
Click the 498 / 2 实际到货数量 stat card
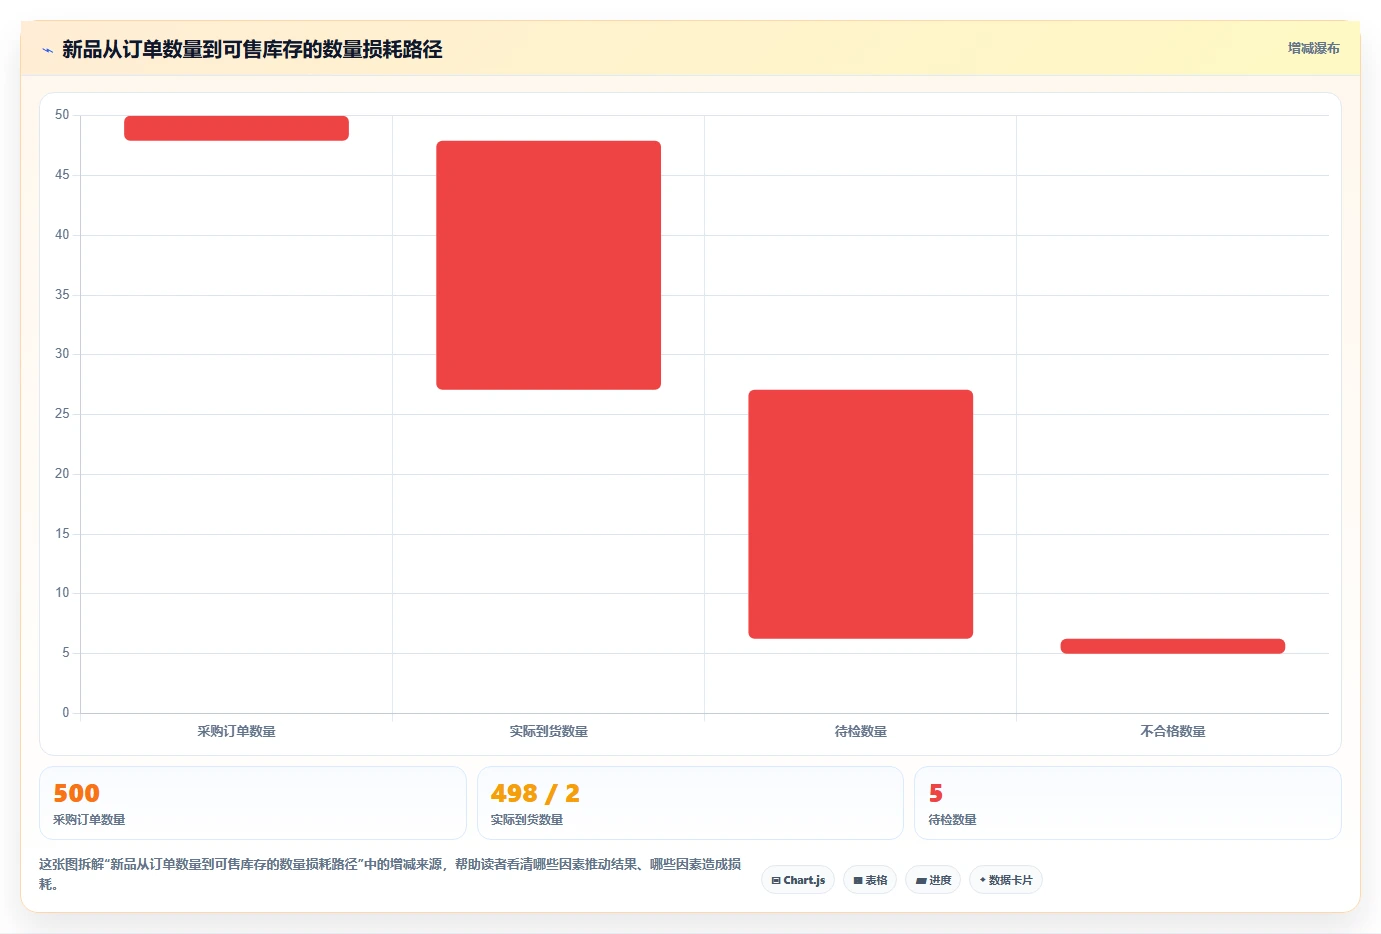(x=690, y=803)
